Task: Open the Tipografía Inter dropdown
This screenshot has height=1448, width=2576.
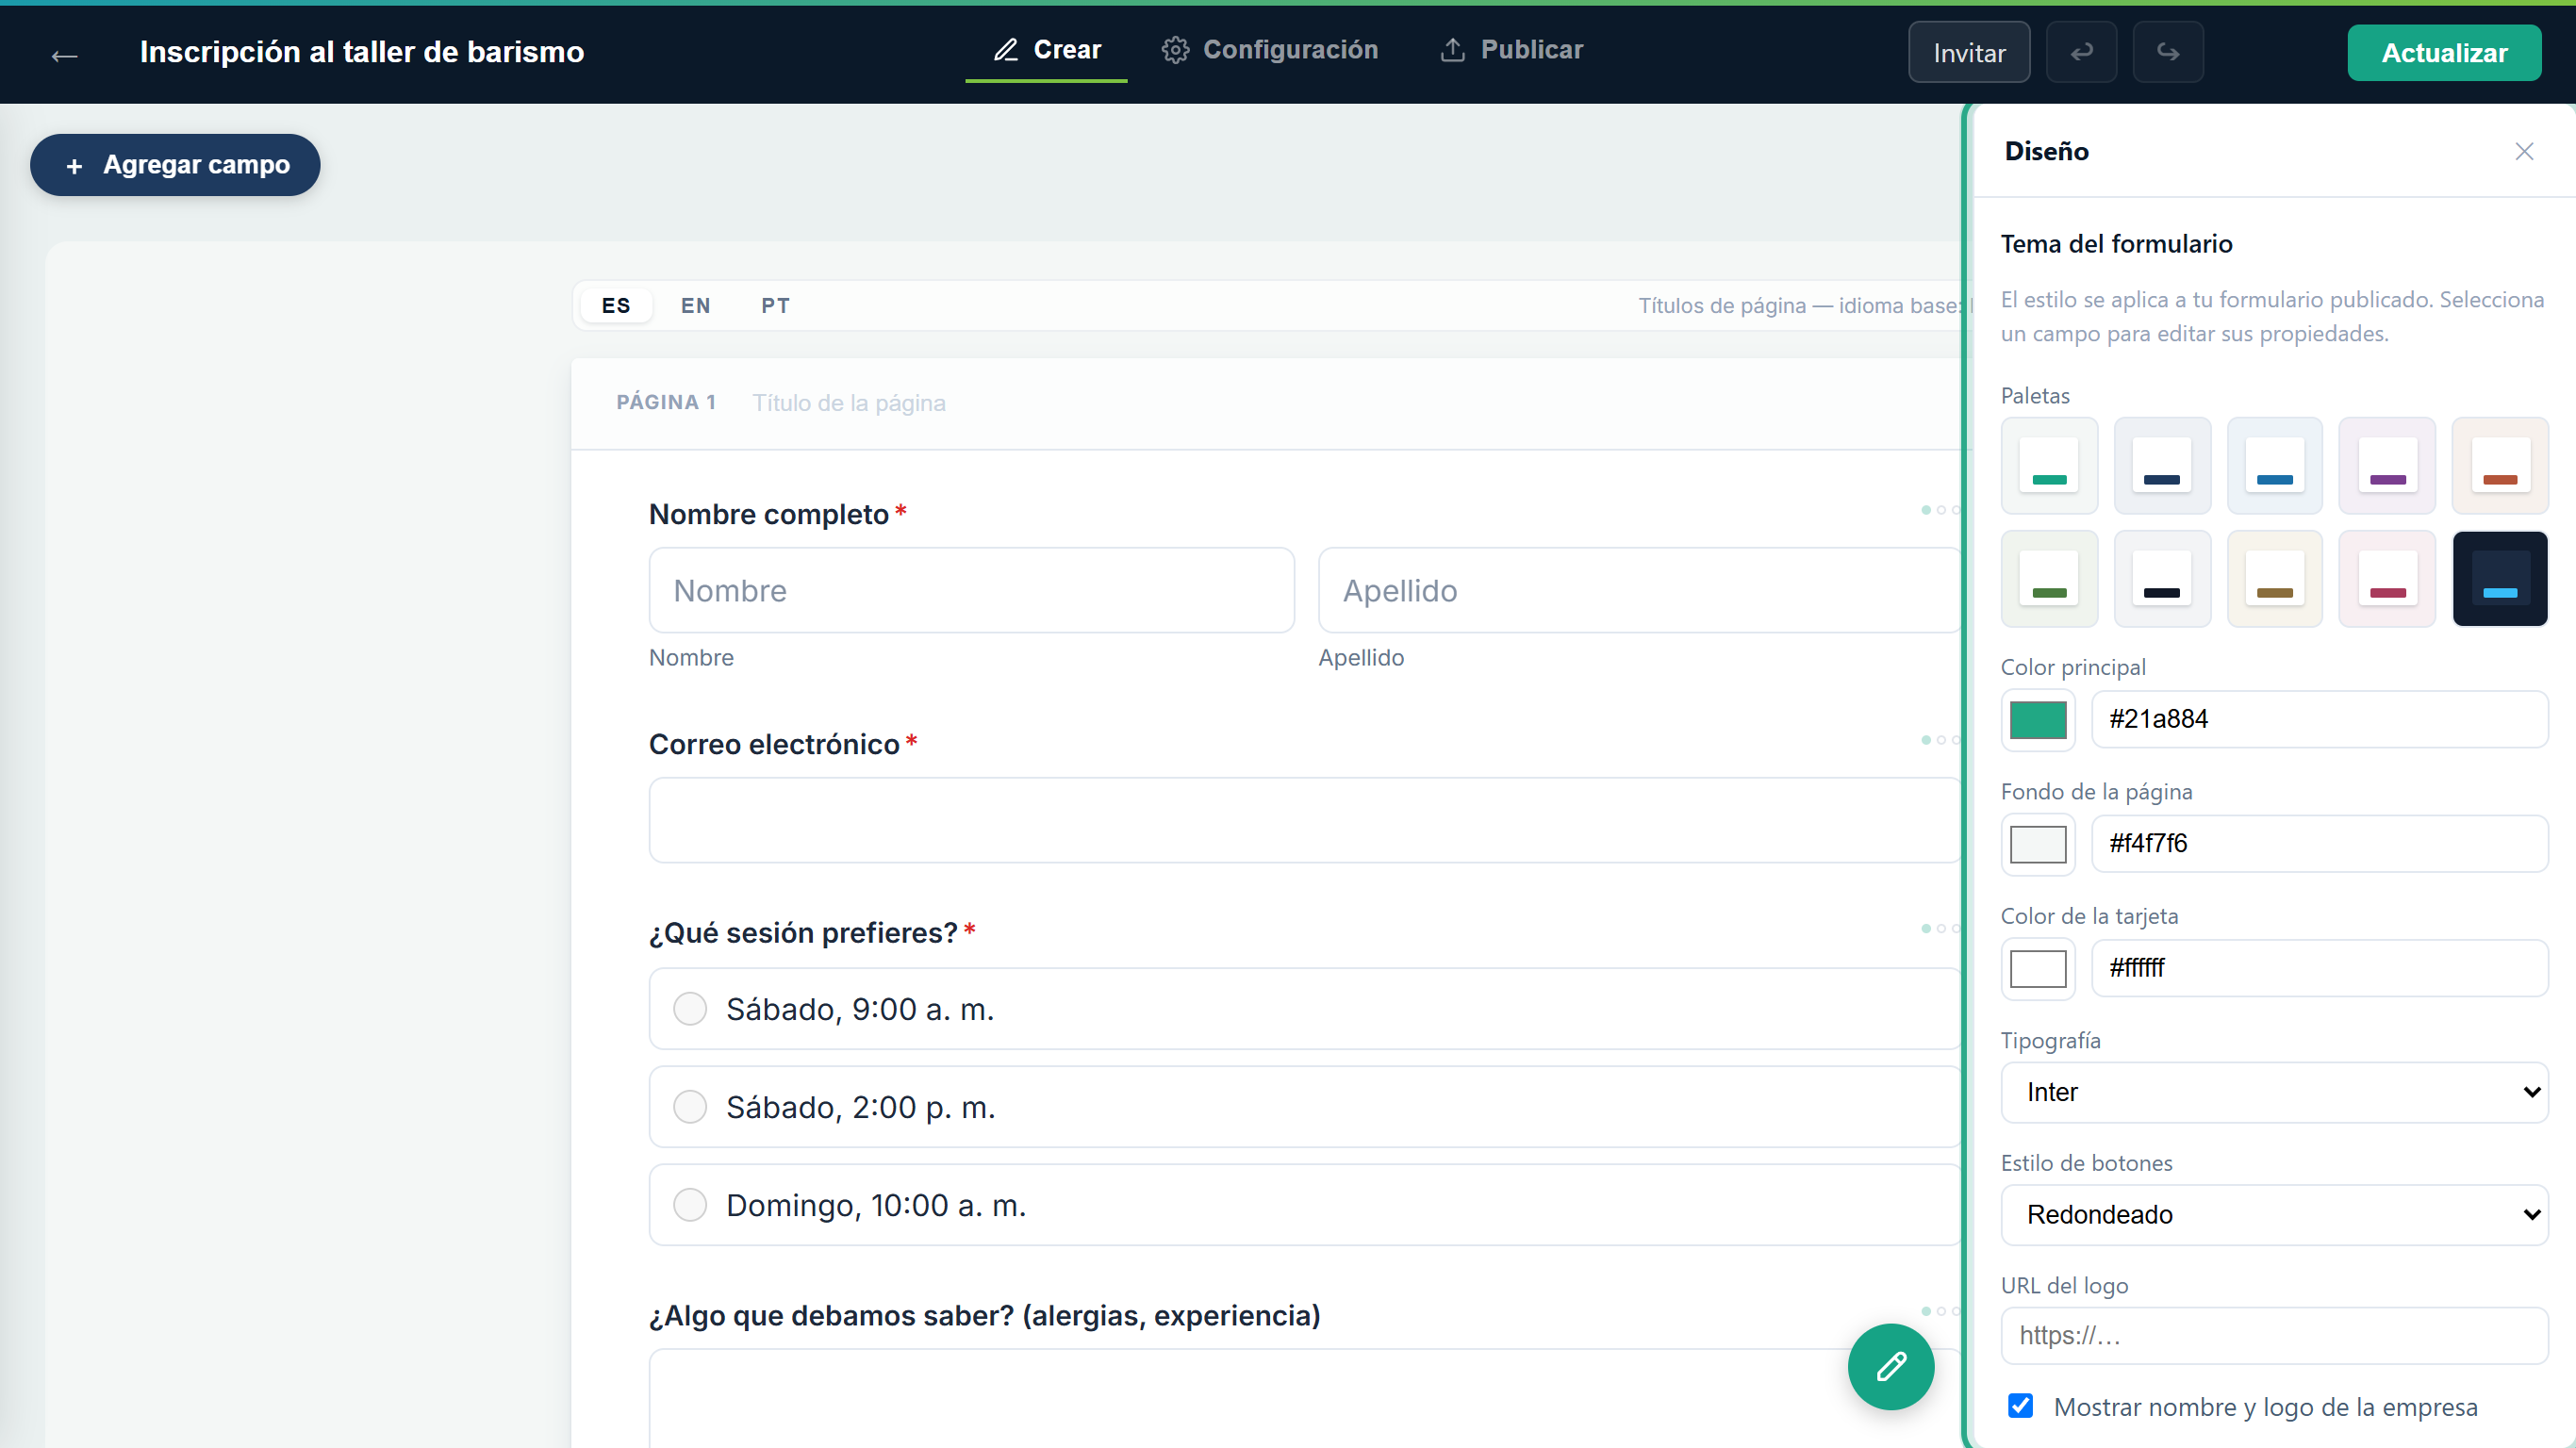Action: point(2274,1092)
